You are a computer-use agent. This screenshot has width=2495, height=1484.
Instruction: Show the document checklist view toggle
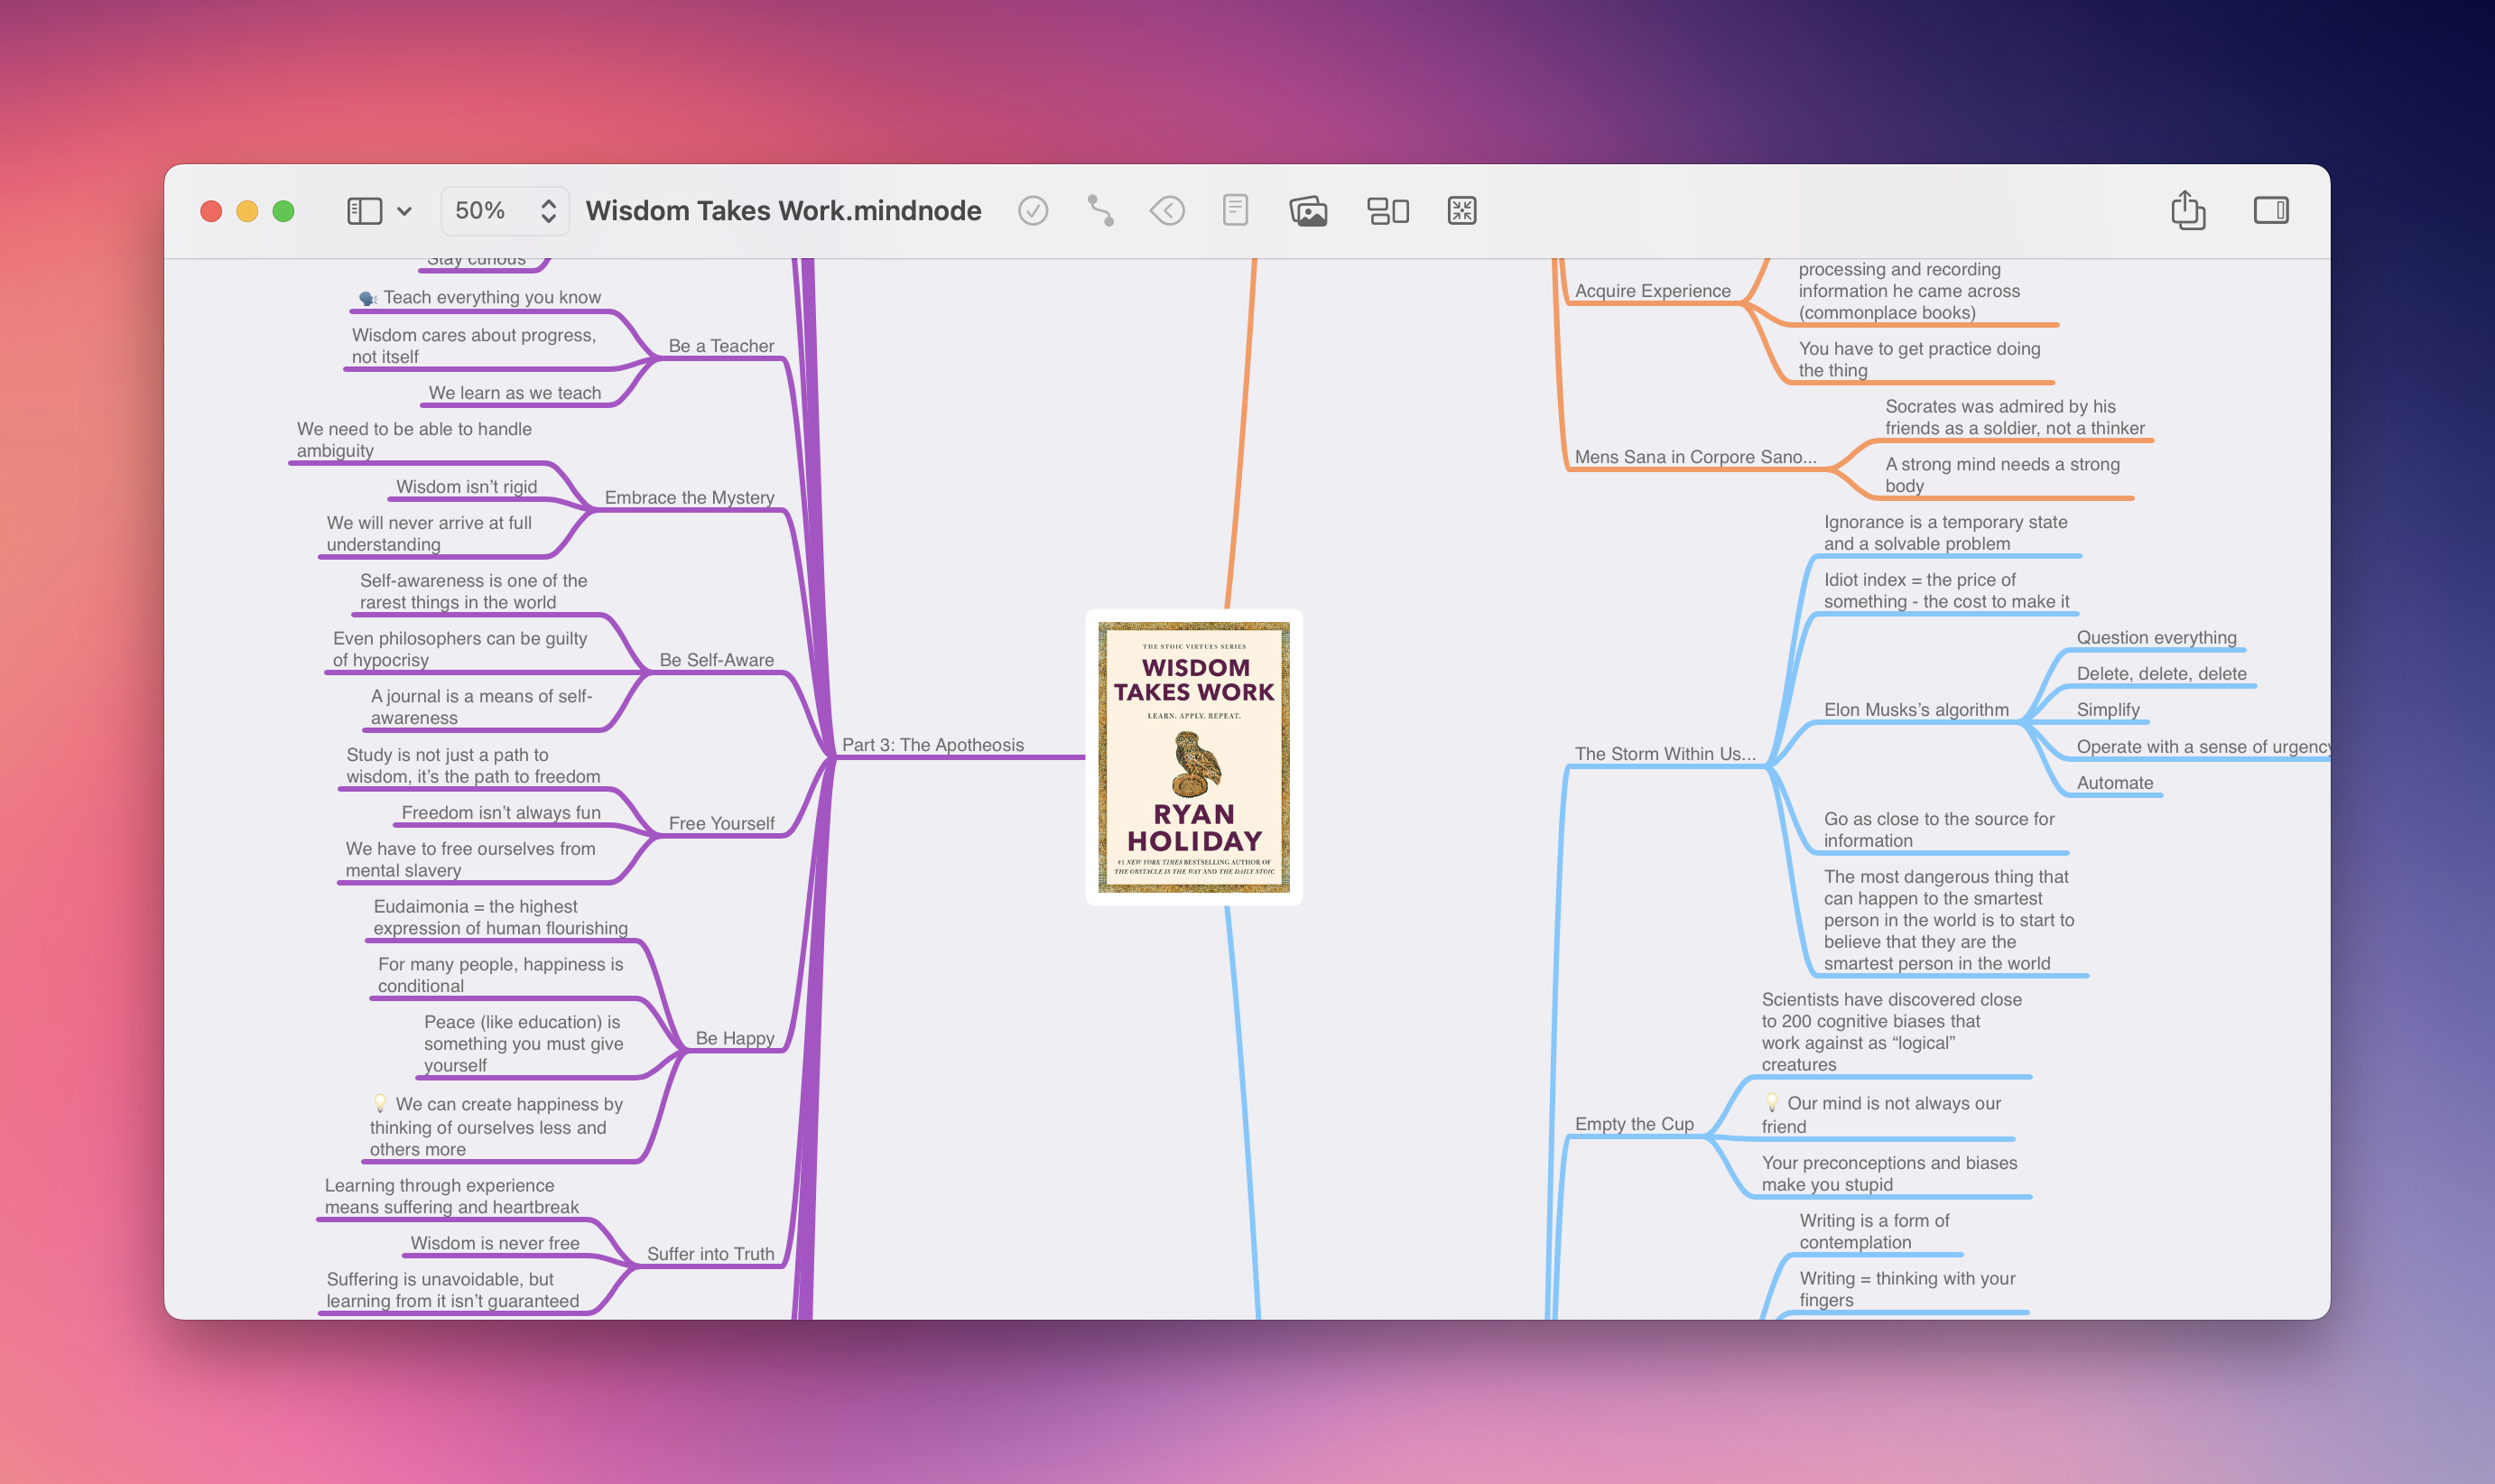click(1034, 210)
